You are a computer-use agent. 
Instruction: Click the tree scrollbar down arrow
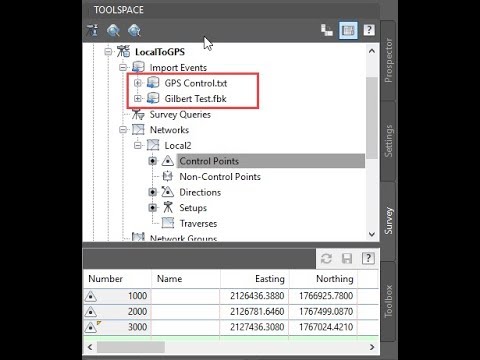pyautogui.click(x=372, y=234)
